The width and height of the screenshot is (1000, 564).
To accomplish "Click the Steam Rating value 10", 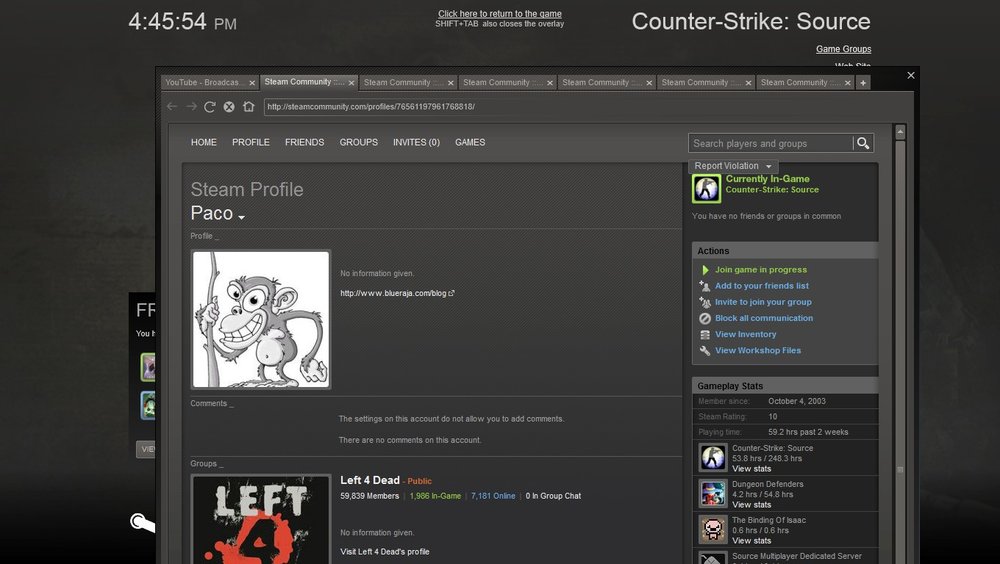I will tap(772, 417).
